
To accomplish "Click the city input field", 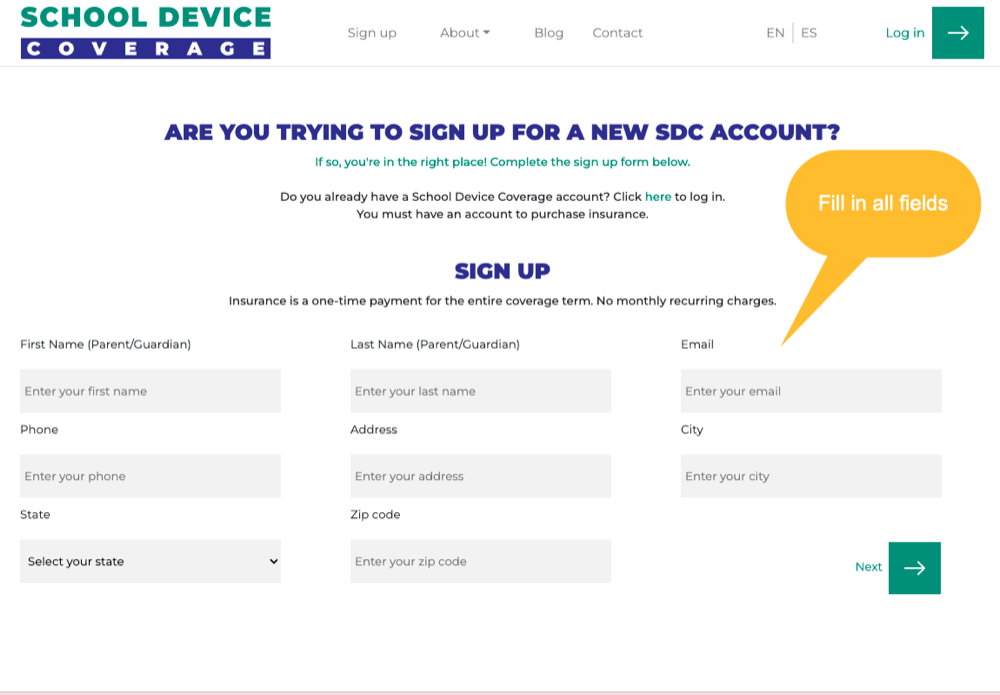I will [x=810, y=476].
